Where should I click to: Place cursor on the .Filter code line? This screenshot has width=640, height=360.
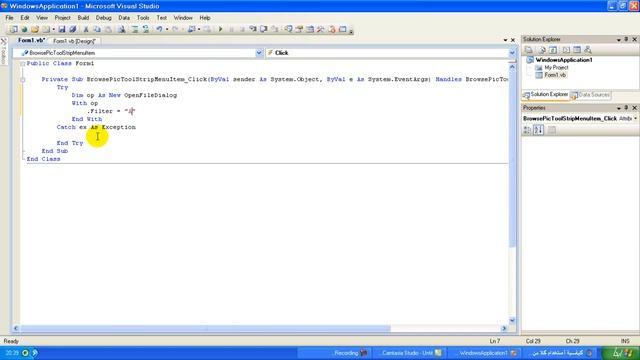[x=111, y=111]
